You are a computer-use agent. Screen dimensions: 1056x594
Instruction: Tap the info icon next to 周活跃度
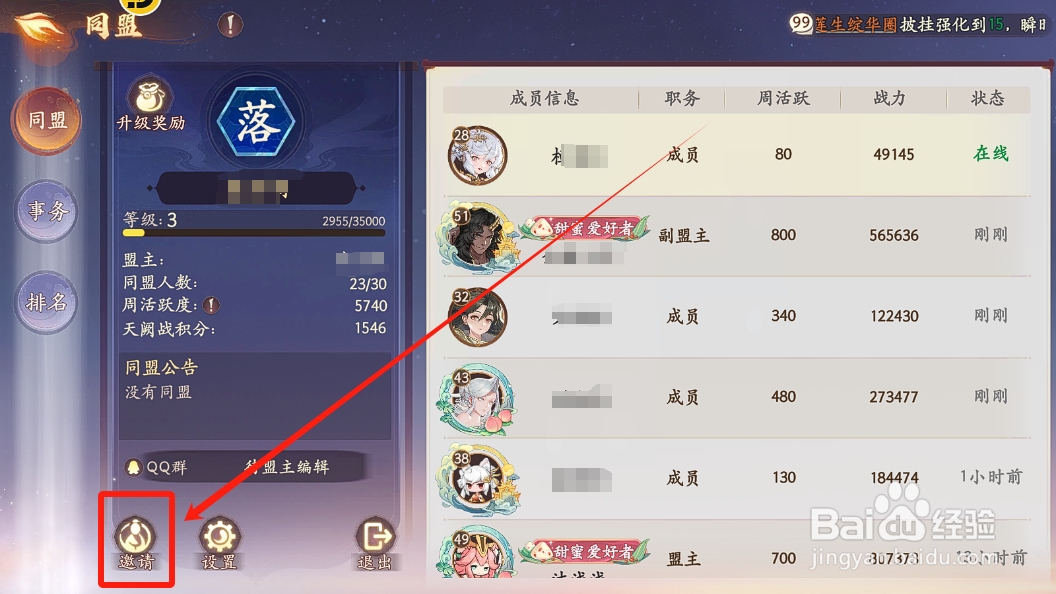(x=211, y=305)
